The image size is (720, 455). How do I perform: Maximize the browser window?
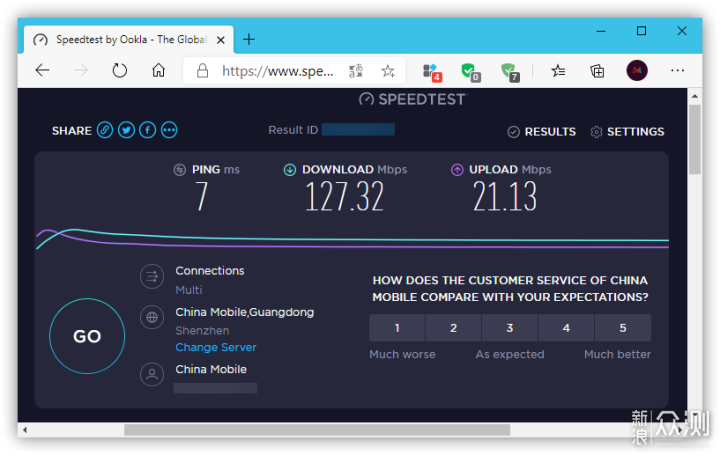pyautogui.click(x=641, y=31)
